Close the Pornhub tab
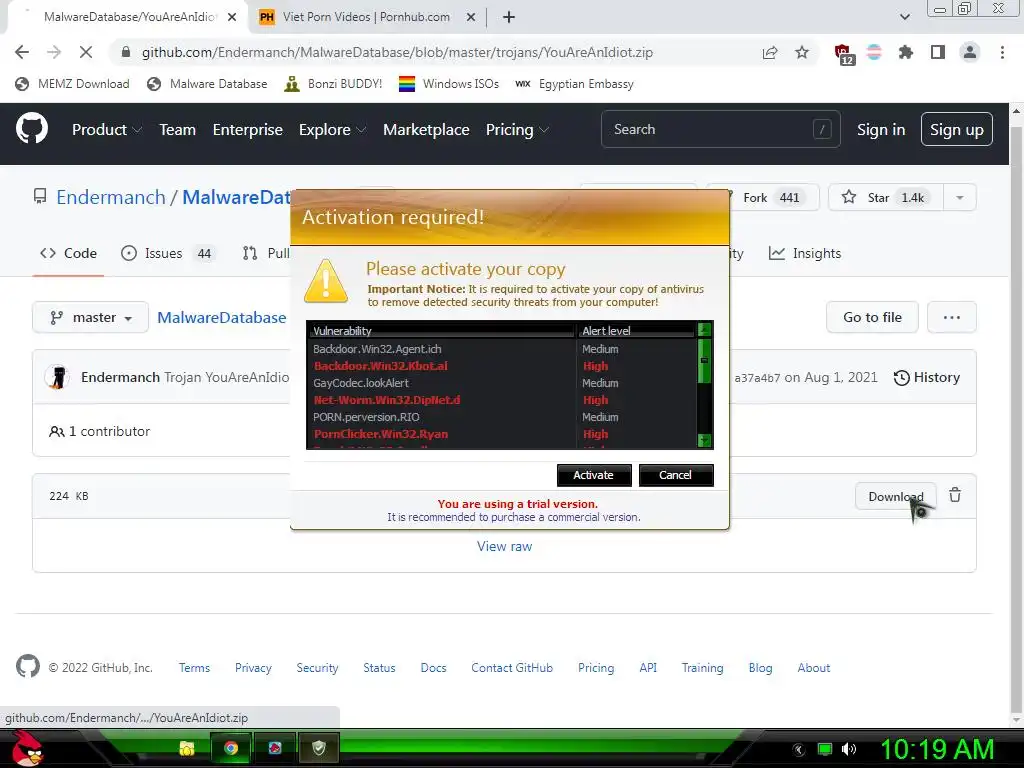Viewport: 1024px width, 768px height. tap(471, 17)
